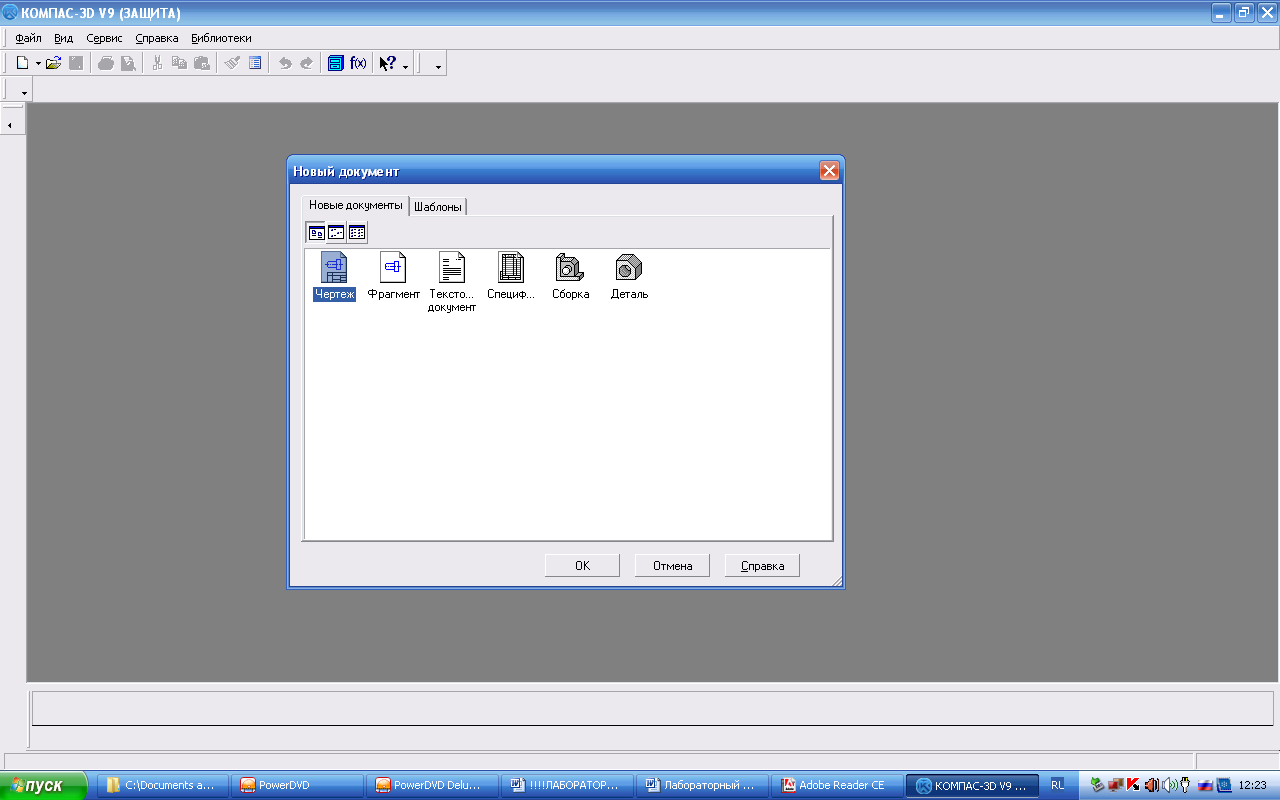
Task: Collapse the left side panel arrow
Action: click(9, 125)
